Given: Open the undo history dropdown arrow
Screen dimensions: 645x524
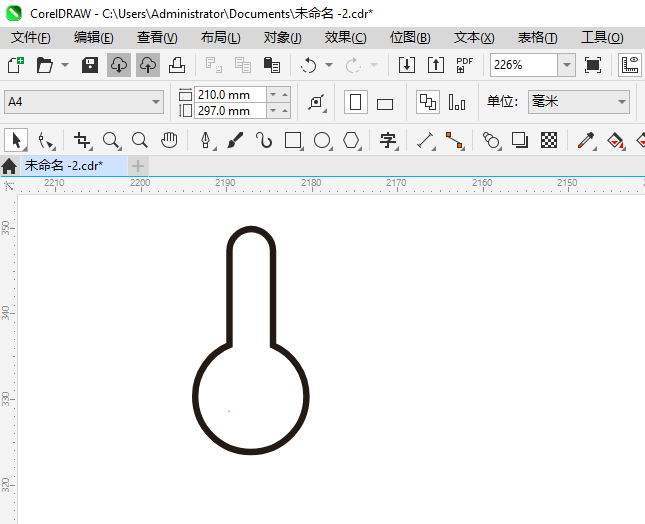Looking at the screenshot, I should [329, 65].
